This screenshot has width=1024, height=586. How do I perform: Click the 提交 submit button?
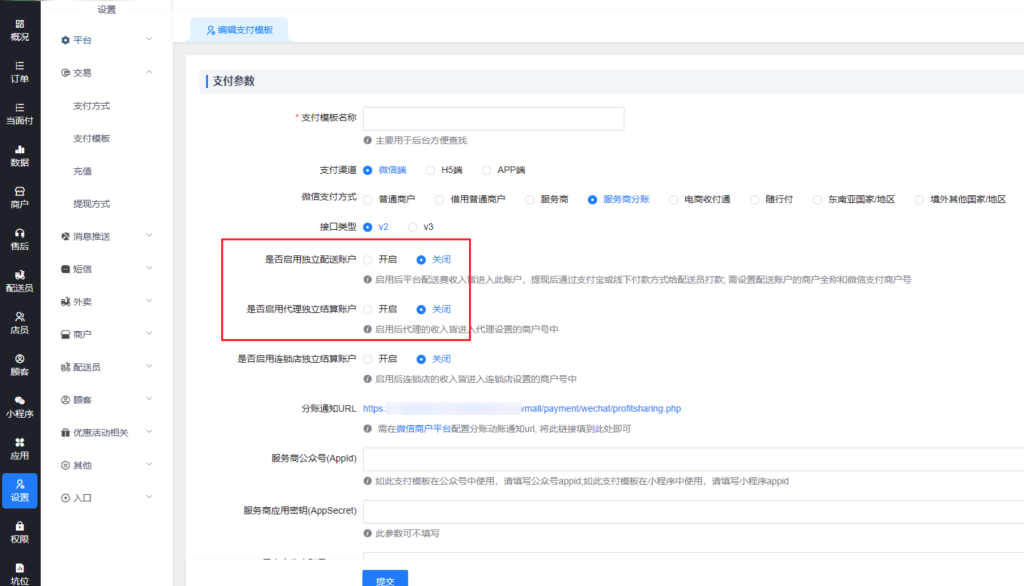(384, 578)
